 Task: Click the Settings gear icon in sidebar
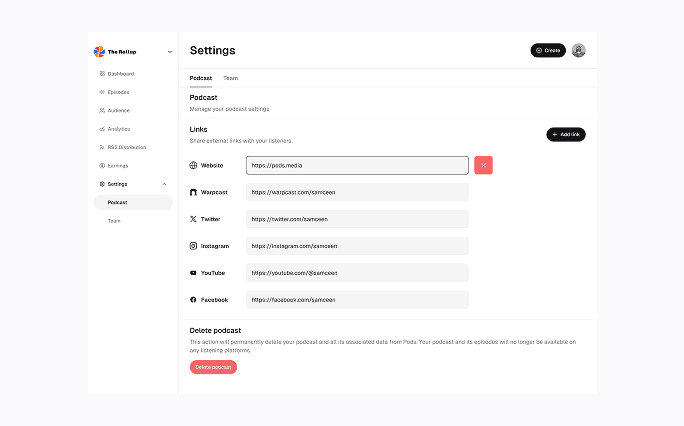click(x=102, y=184)
